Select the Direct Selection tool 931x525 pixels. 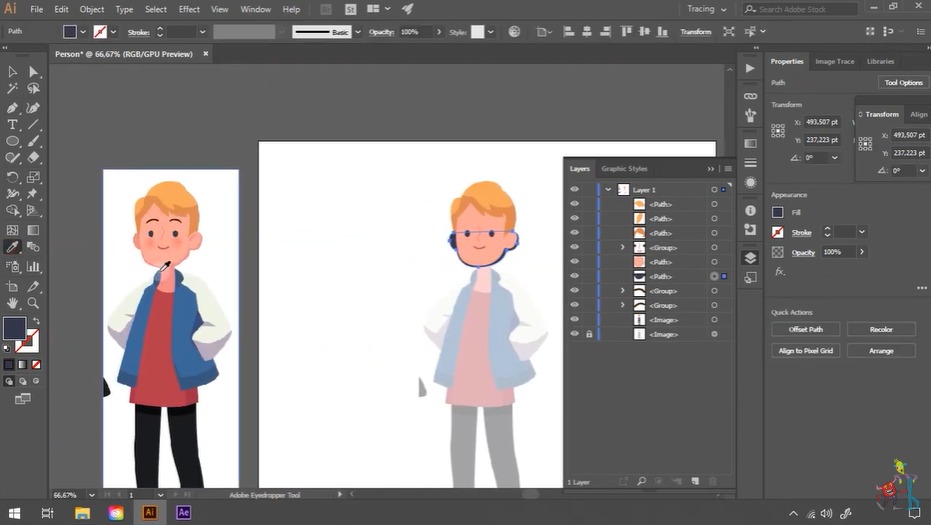(x=33, y=71)
